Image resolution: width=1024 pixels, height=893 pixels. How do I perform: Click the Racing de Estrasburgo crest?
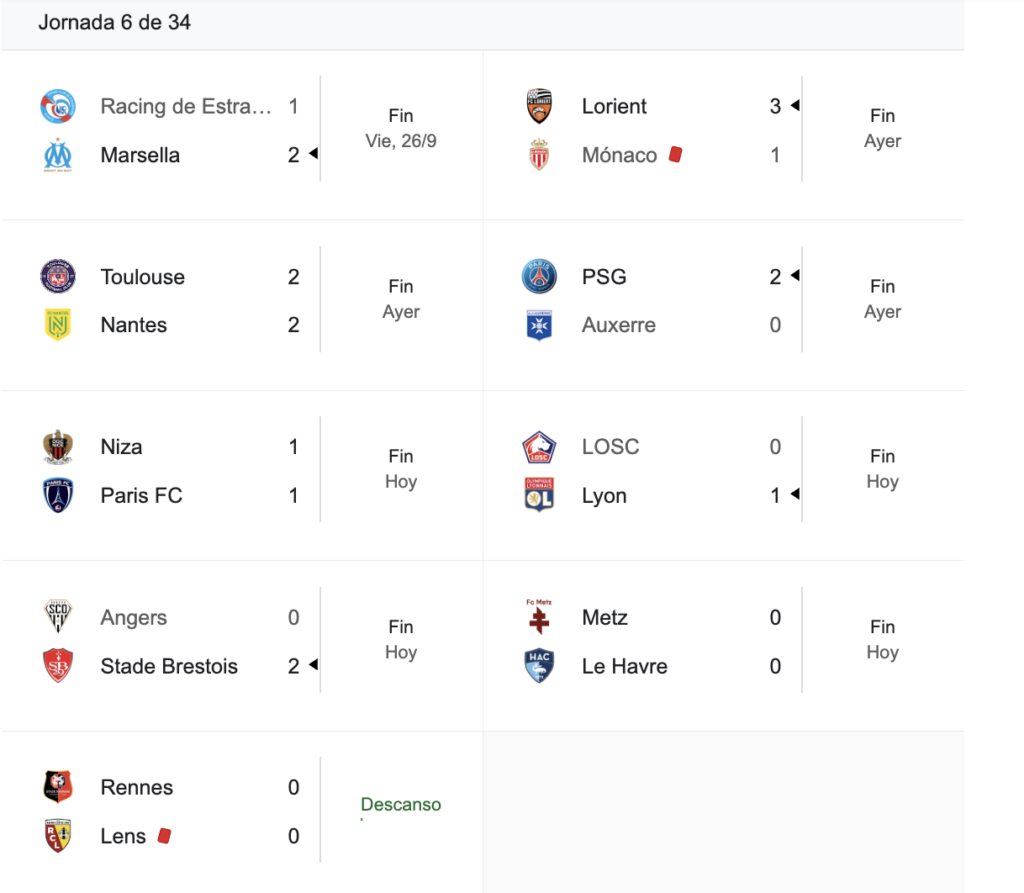(57, 106)
